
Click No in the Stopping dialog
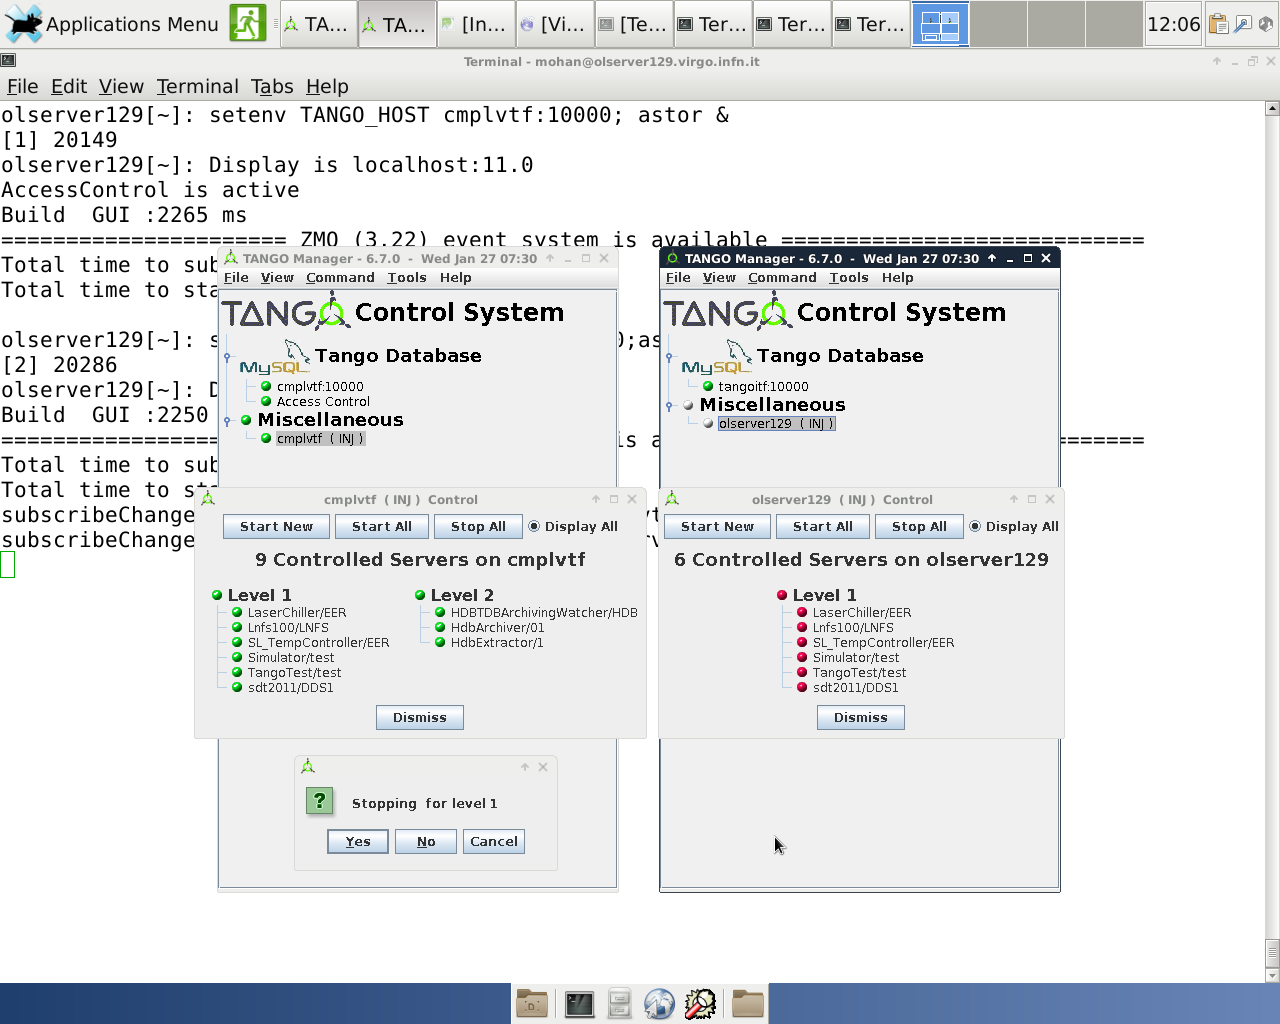(426, 841)
